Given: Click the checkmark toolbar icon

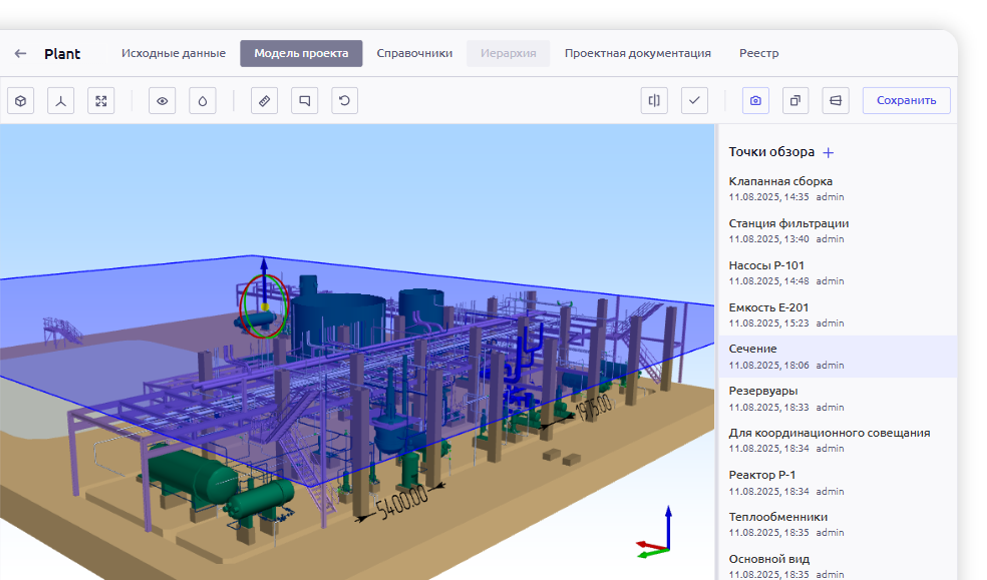Looking at the screenshot, I should (x=694, y=101).
